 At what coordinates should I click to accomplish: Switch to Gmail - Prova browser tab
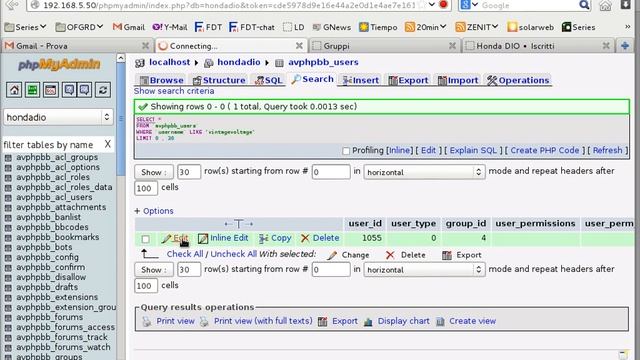(77, 46)
